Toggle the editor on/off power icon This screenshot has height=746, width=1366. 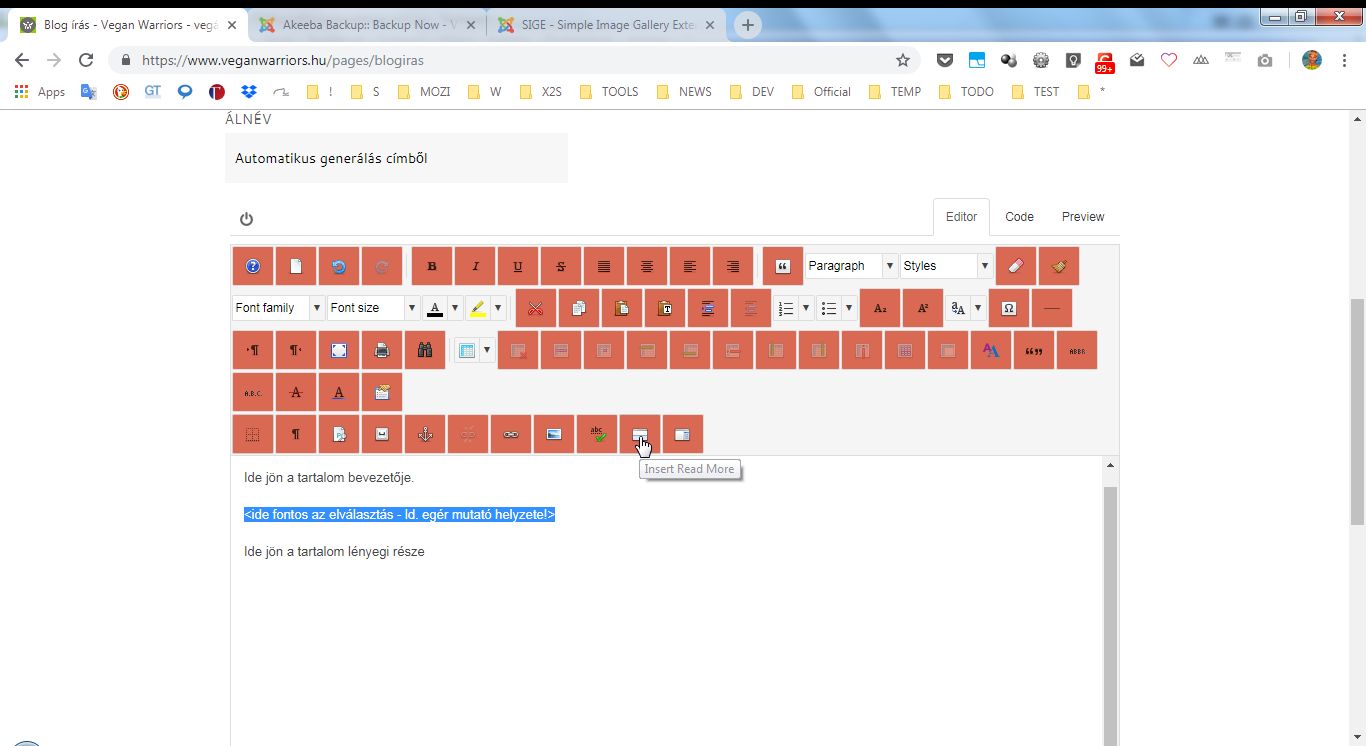point(247,219)
